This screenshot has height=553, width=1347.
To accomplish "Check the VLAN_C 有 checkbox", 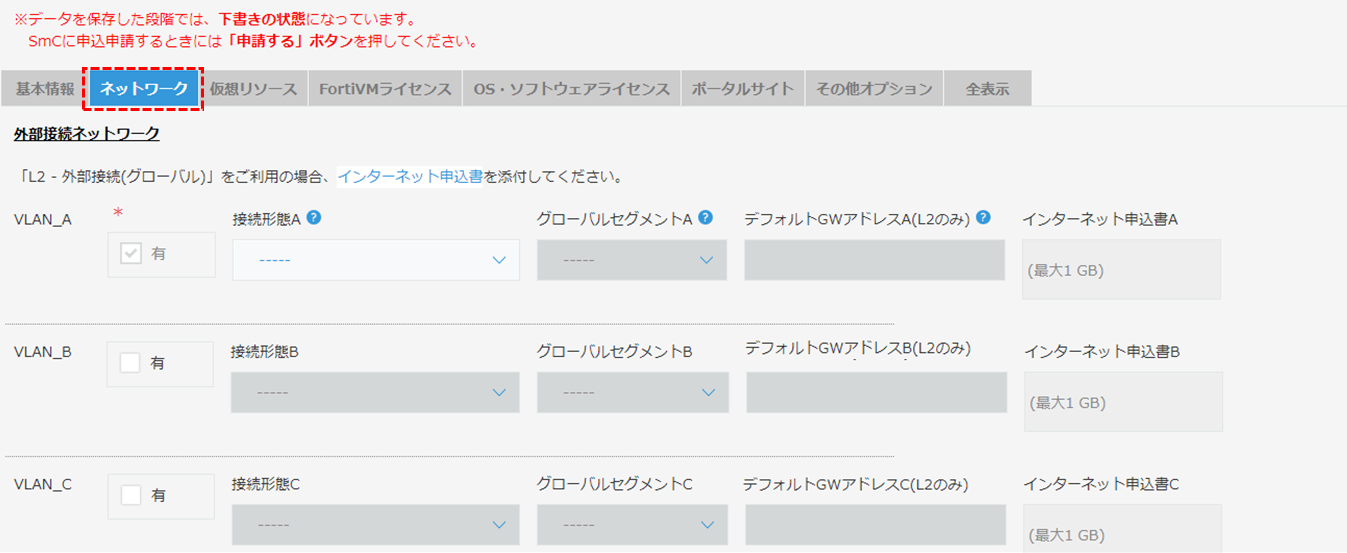I will (130, 495).
